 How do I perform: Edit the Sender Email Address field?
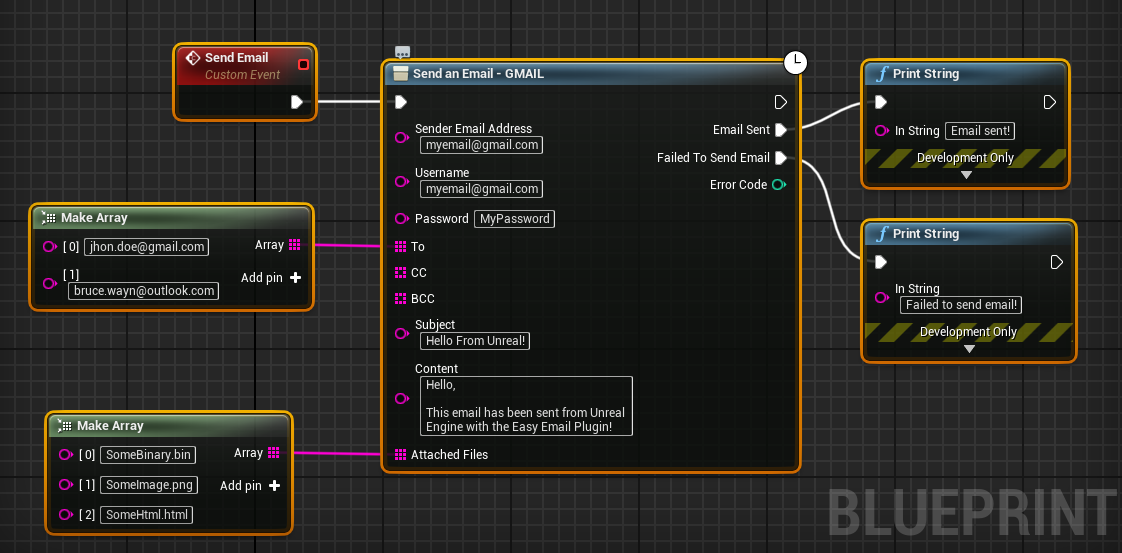[481, 145]
